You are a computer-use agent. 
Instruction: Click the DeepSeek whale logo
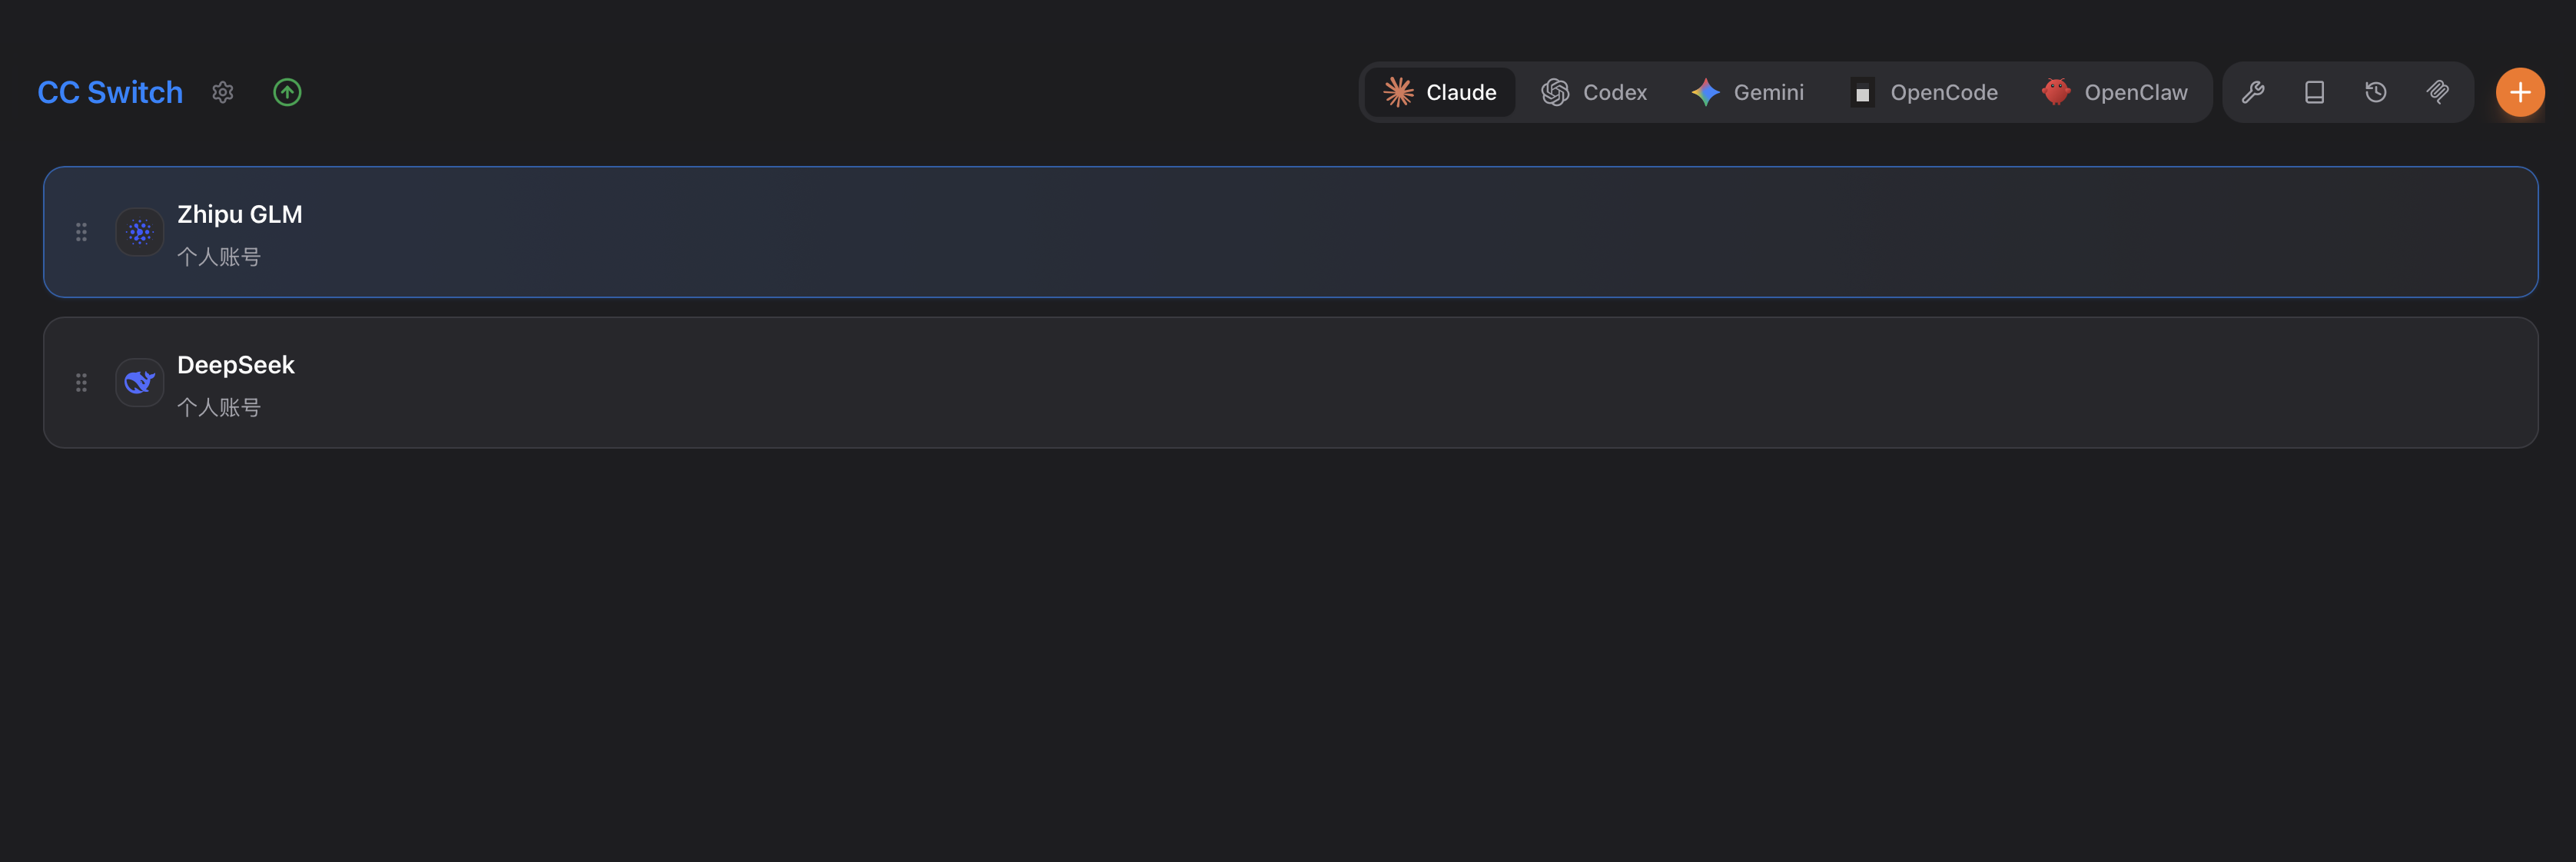[139, 383]
